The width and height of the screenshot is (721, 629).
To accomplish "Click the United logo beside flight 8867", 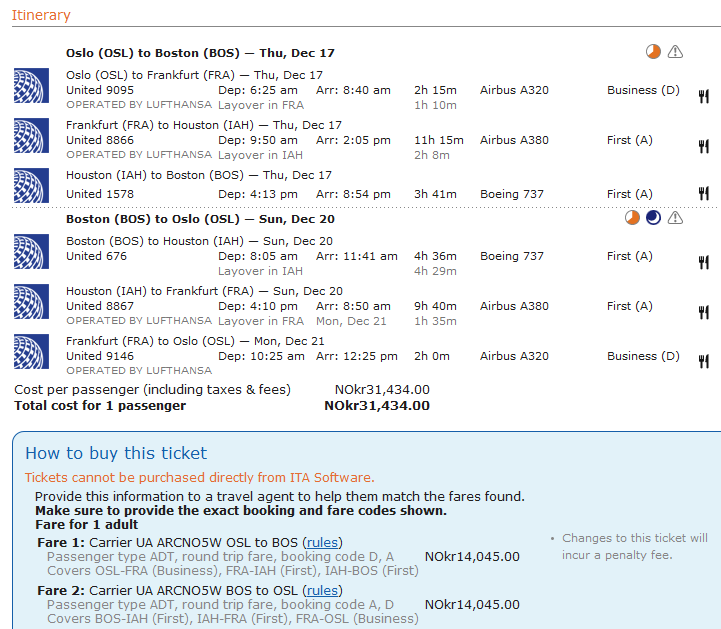I will tap(32, 302).
